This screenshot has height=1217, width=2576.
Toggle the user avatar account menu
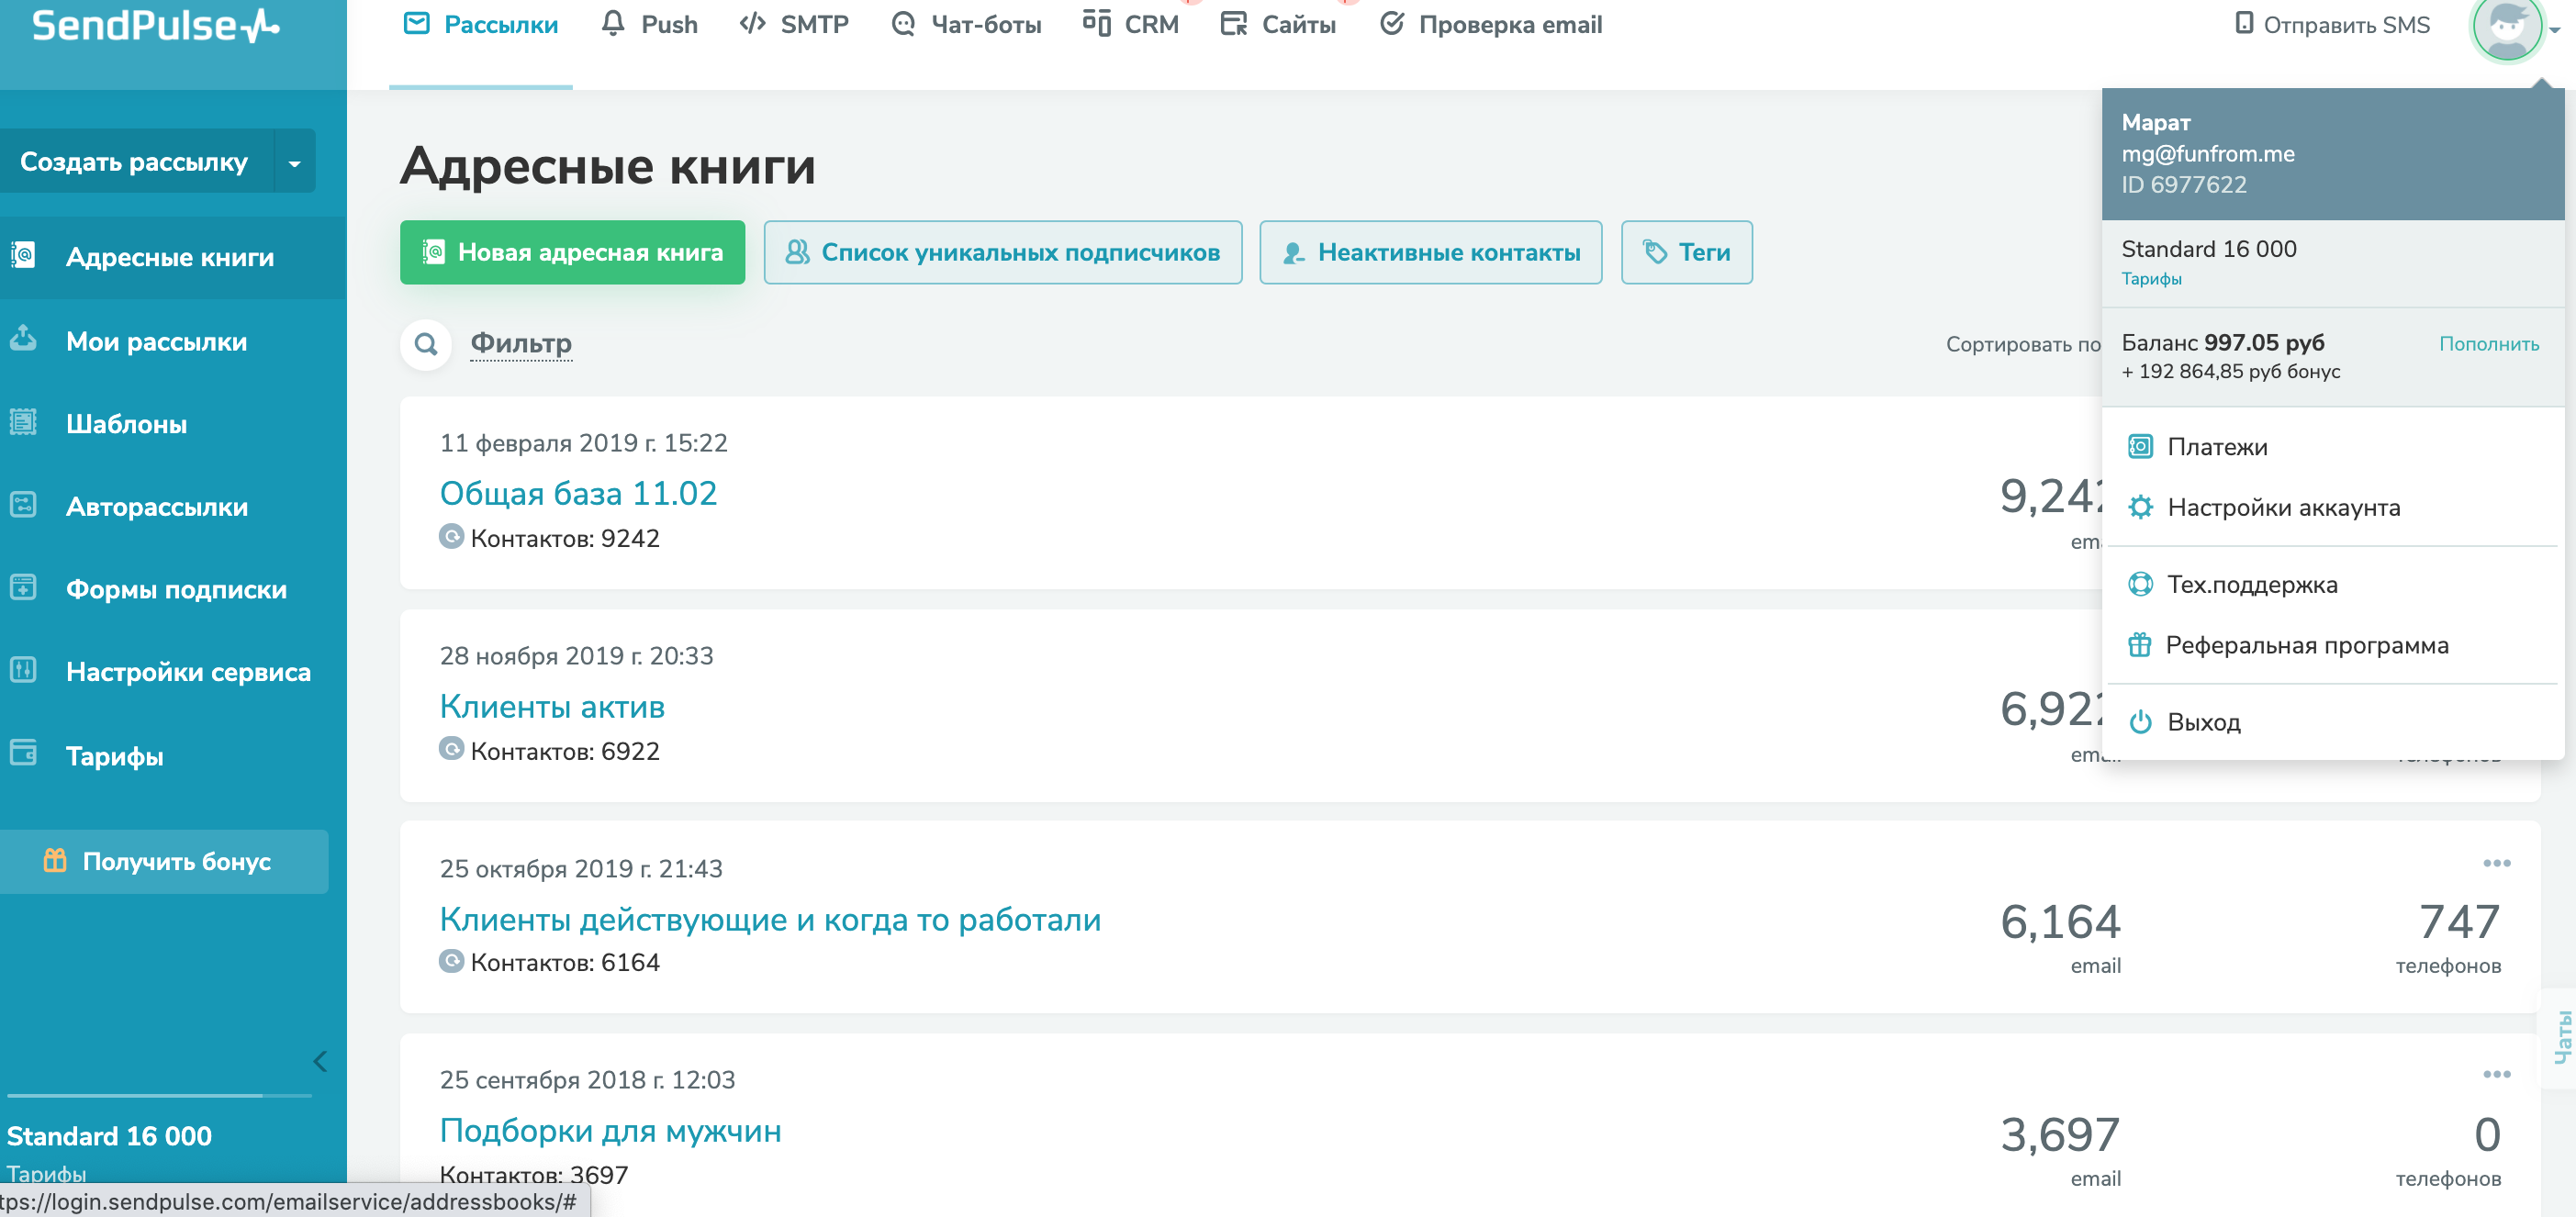tap(2507, 26)
